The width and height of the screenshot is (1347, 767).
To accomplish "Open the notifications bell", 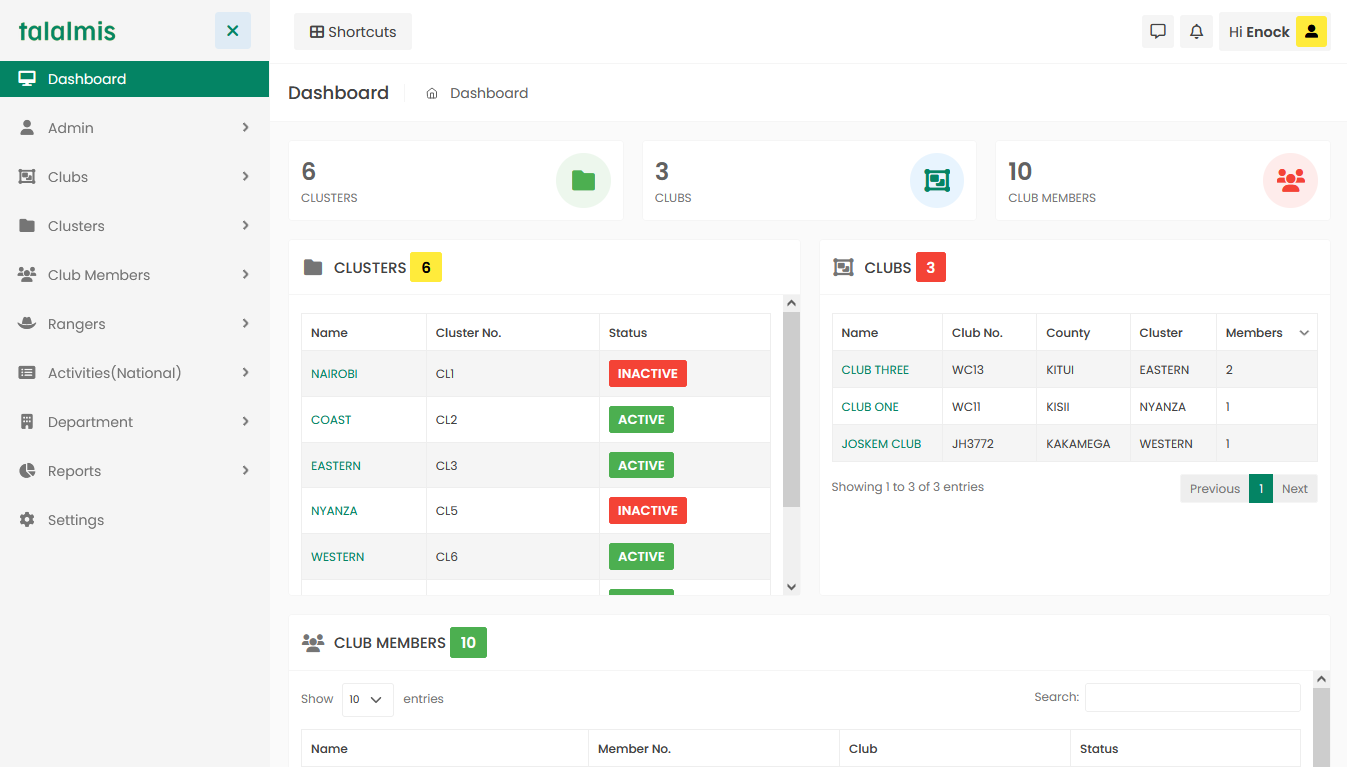I will [x=1196, y=31].
